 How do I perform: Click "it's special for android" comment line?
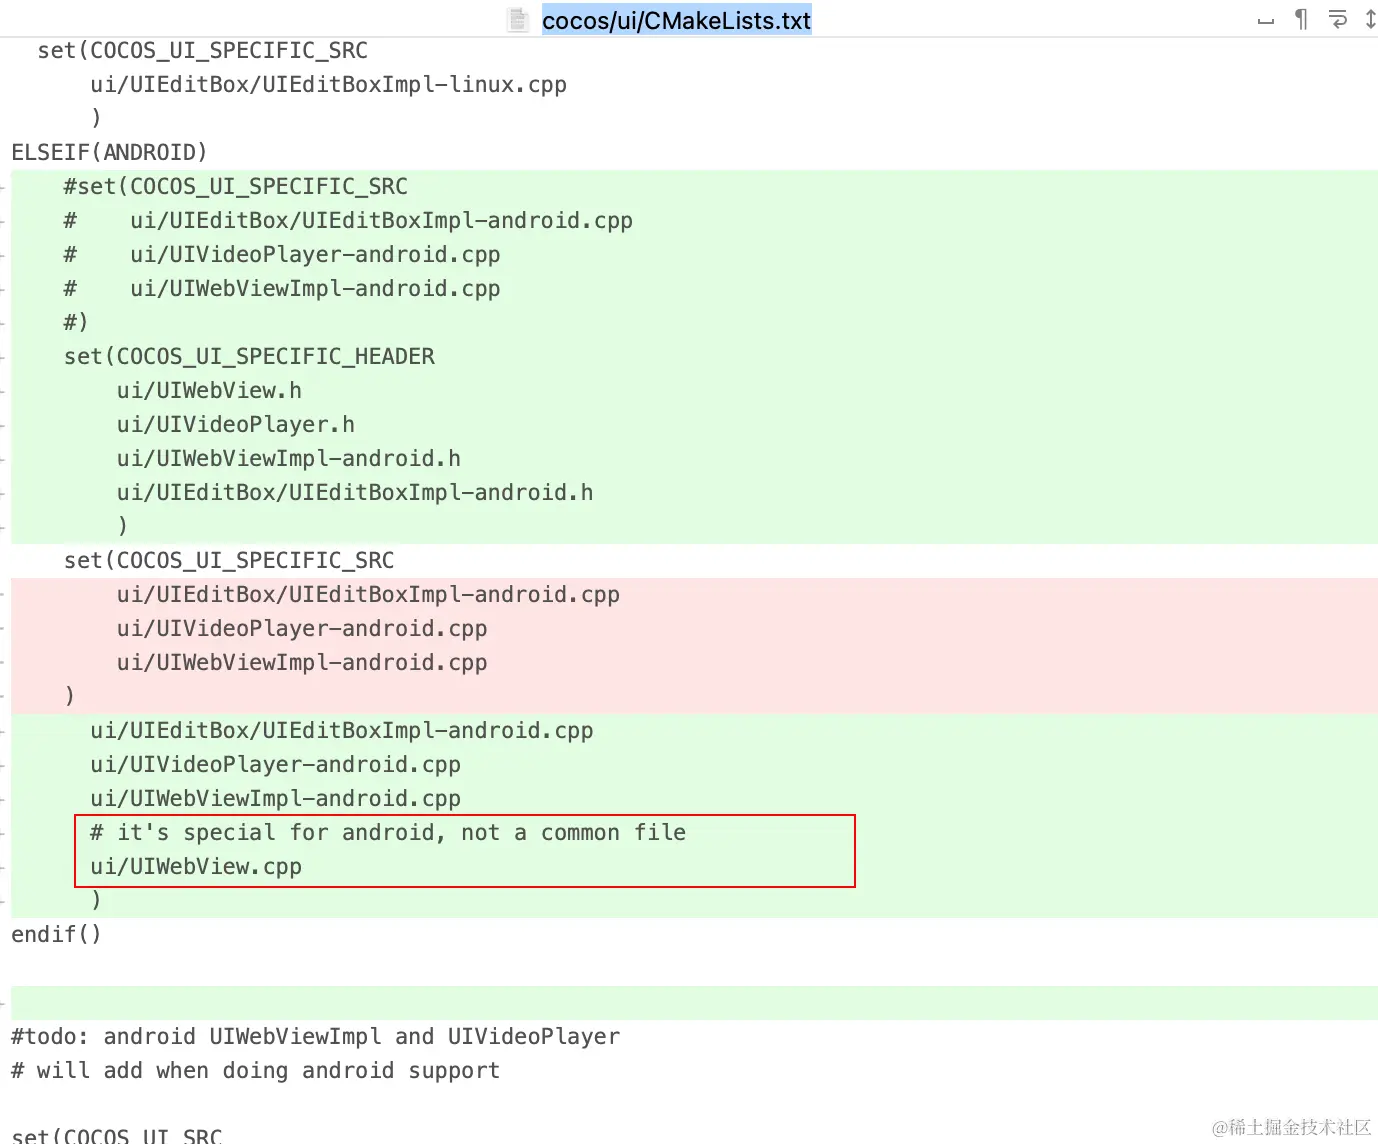click(x=388, y=833)
